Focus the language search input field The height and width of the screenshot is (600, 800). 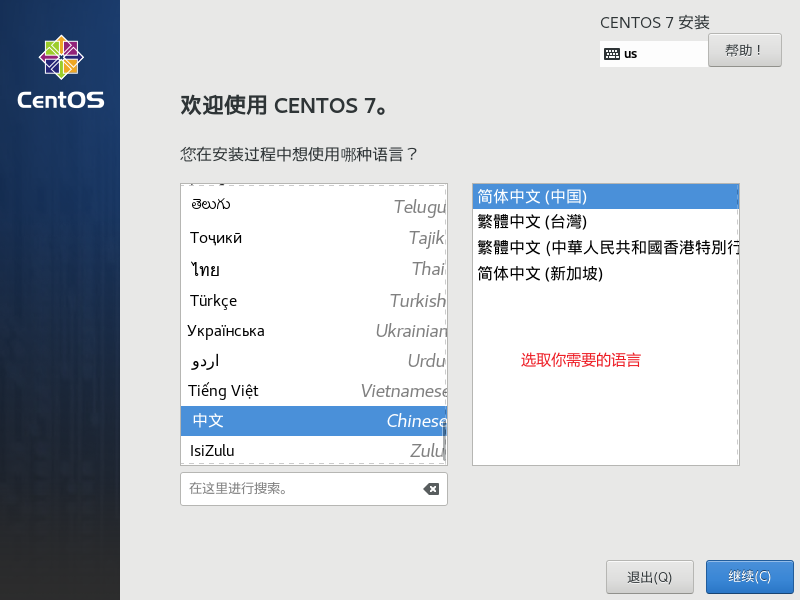[314, 489]
